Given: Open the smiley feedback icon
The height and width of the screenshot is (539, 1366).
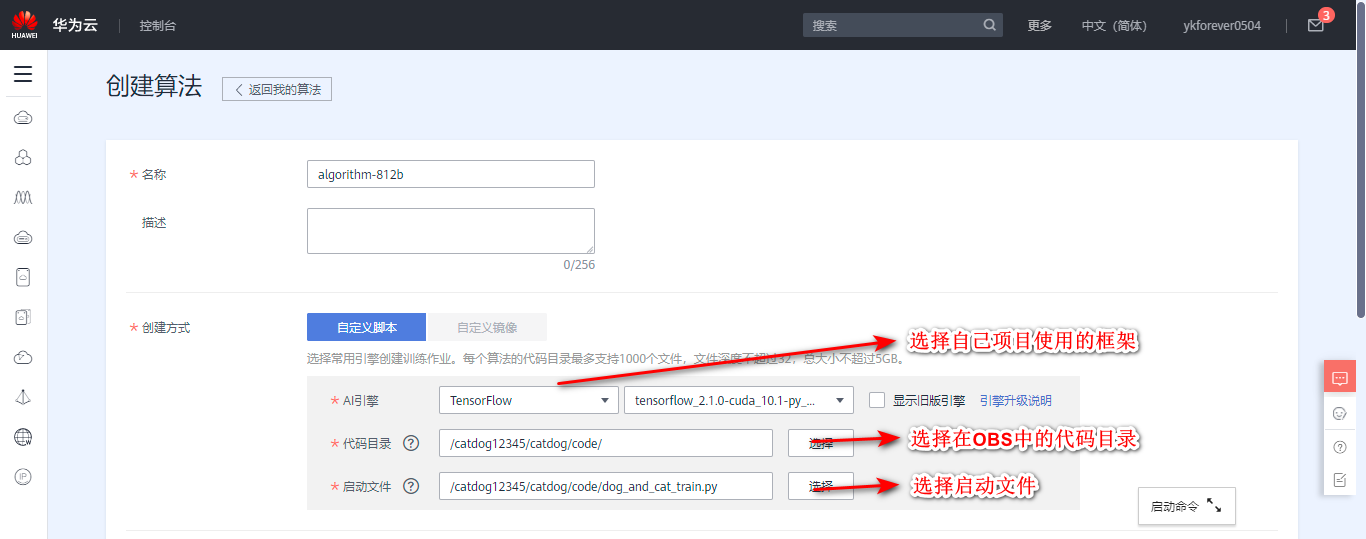Looking at the screenshot, I should 1340,413.
